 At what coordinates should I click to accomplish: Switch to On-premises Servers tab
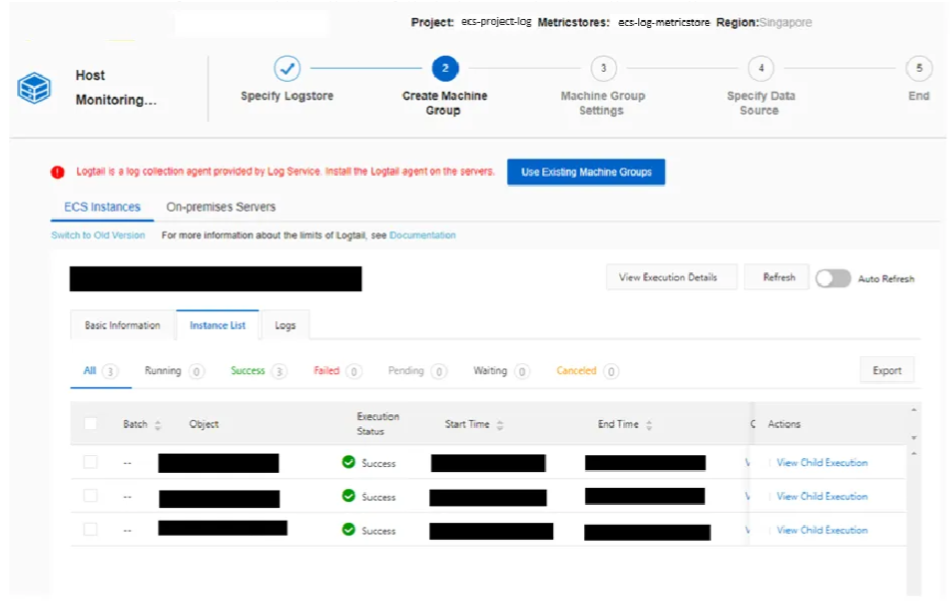(x=221, y=207)
